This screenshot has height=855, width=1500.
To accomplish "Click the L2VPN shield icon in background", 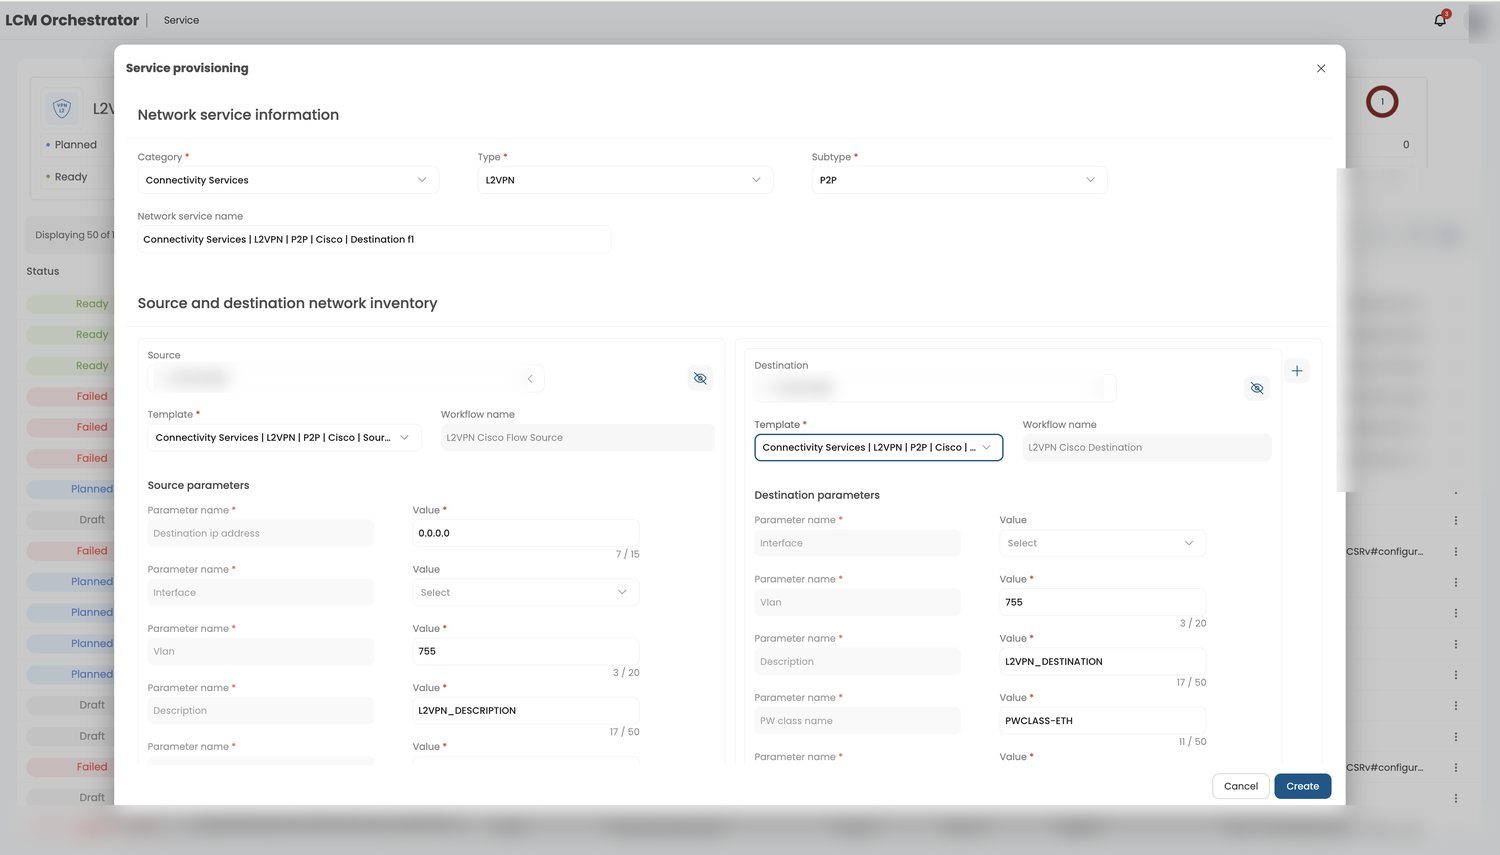I will pos(62,108).
